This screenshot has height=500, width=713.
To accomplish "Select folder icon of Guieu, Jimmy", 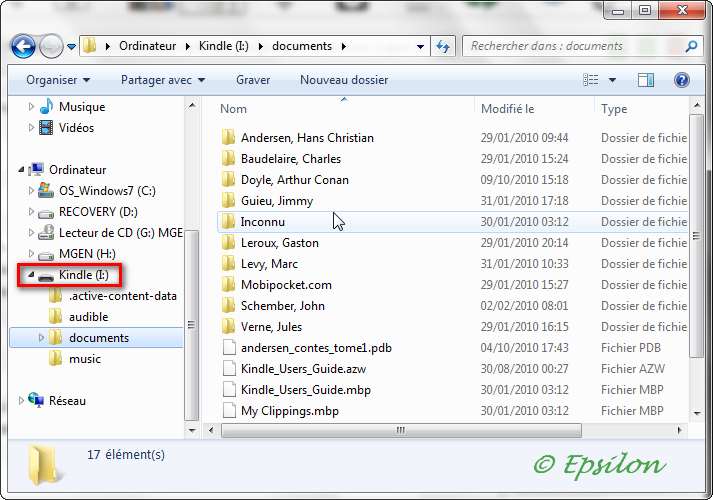I will click(x=229, y=200).
